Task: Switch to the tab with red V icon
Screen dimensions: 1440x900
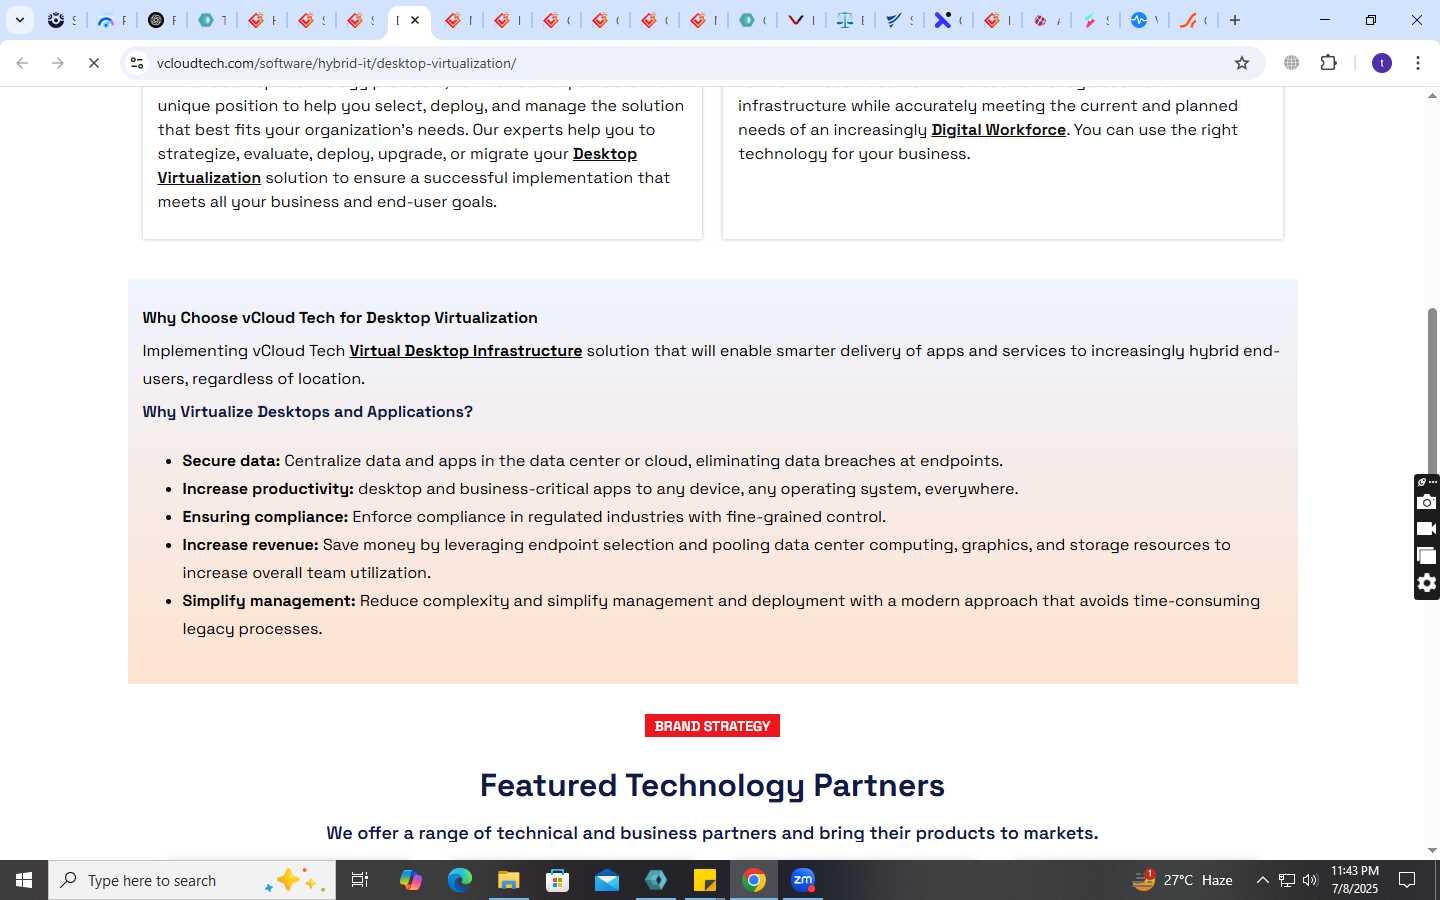Action: pyautogui.click(x=796, y=20)
